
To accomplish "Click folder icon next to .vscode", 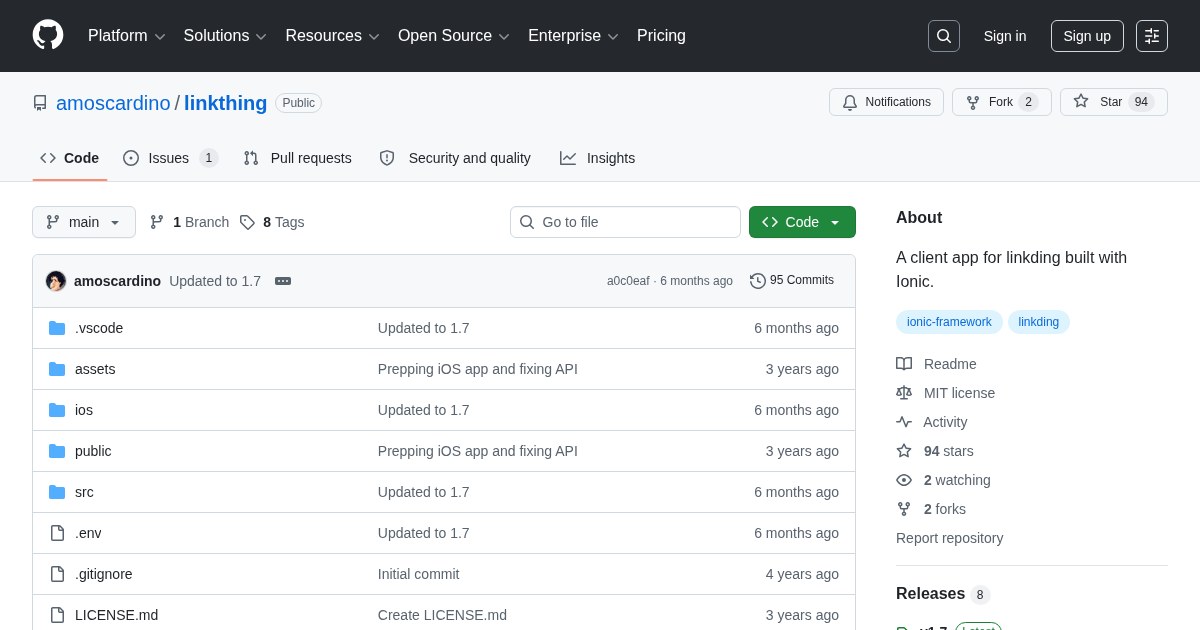I will (57, 328).
